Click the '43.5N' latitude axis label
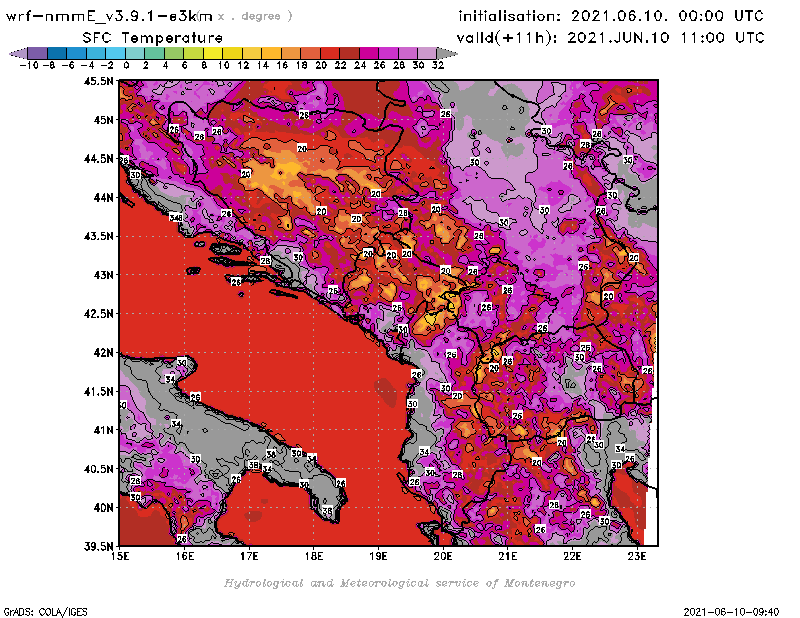The height and width of the screenshot is (618, 800). 98,236
